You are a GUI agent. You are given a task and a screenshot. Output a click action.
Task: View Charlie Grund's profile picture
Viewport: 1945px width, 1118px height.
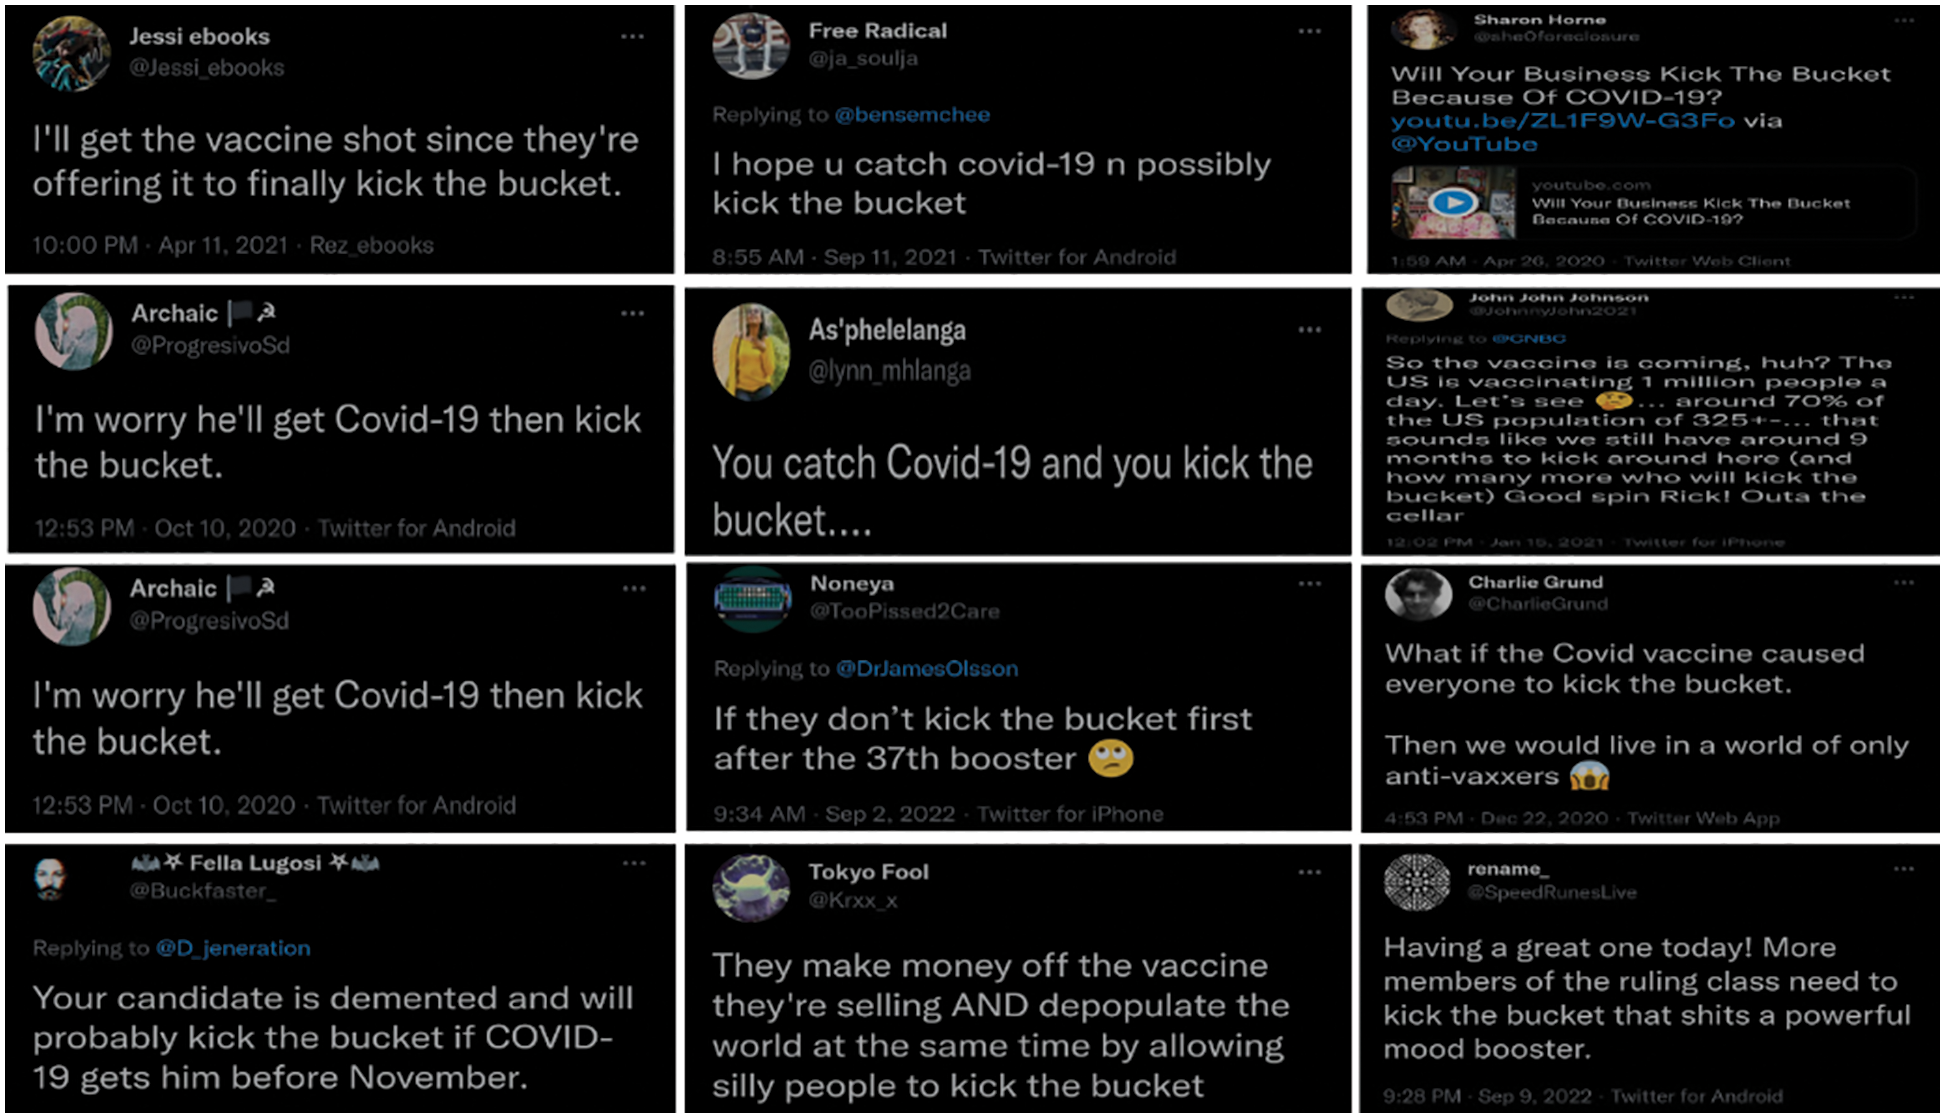(x=1418, y=594)
